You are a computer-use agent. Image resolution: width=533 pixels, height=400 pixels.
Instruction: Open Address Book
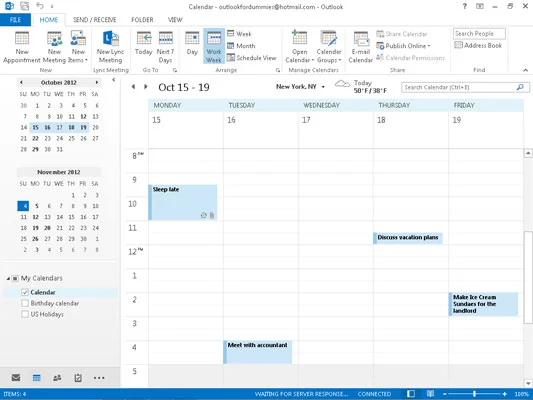(478, 45)
